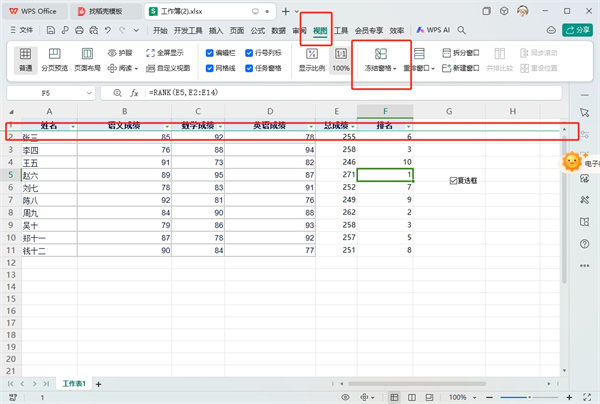Switch to the 找稻壳模板 document tab
The image size is (600, 404).
click(x=105, y=11)
